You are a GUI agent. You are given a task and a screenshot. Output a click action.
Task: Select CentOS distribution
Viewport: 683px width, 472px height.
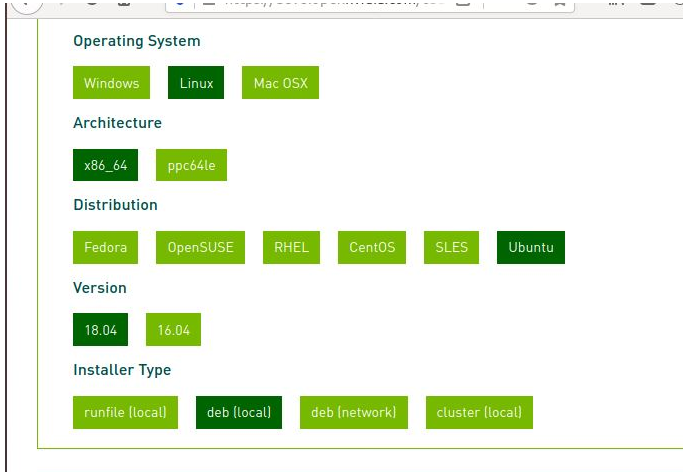tap(372, 247)
